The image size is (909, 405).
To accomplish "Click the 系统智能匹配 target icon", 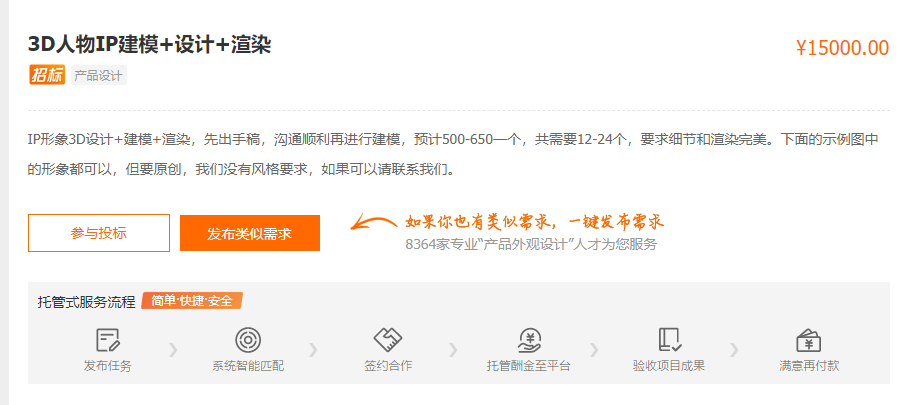I will click(x=248, y=340).
